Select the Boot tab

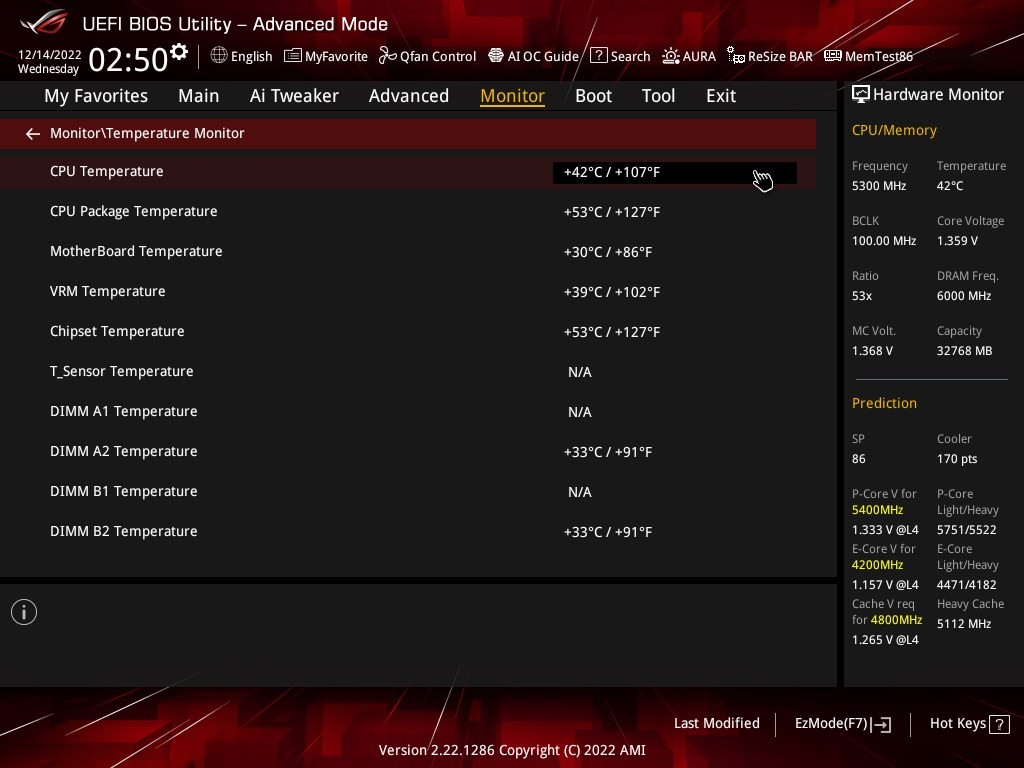pos(593,96)
